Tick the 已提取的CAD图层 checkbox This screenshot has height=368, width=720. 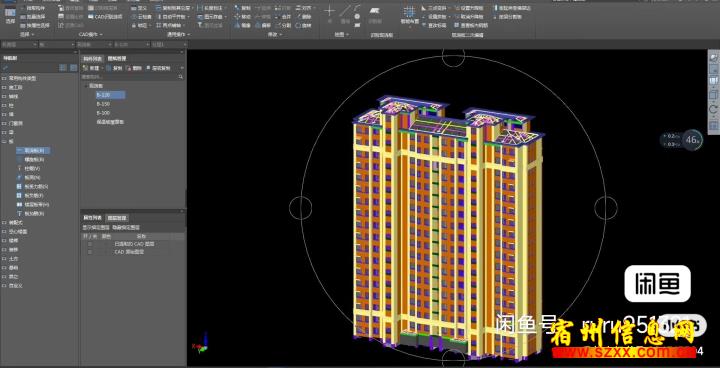click(90, 244)
